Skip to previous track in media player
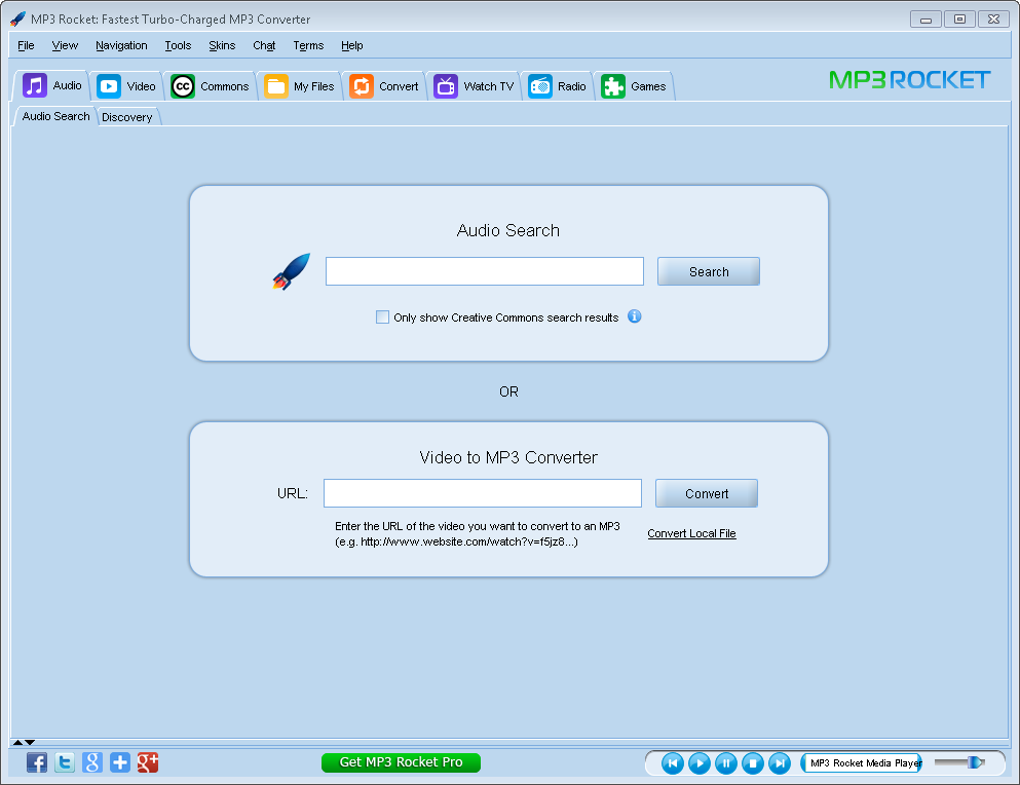This screenshot has width=1020, height=785. (x=673, y=763)
